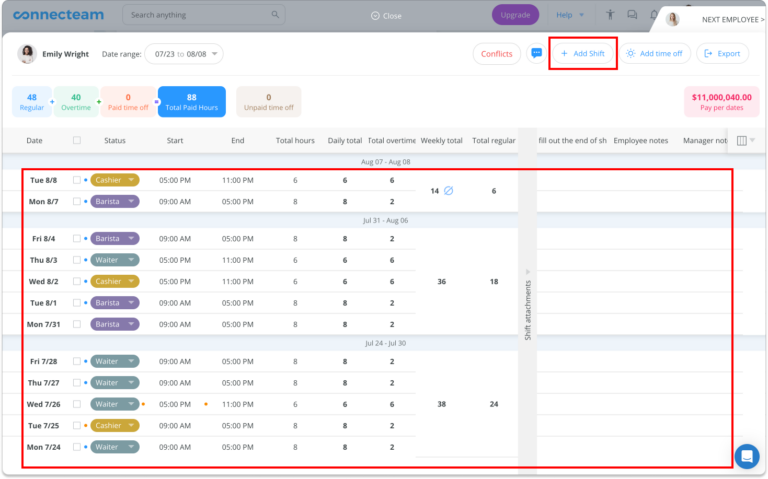
Task: Click in the Search anything field
Action: [x=204, y=15]
